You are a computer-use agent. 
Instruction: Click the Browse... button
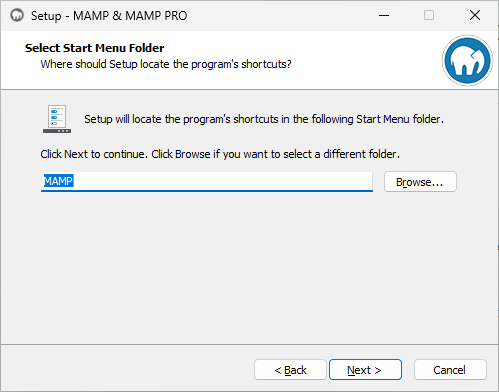420,182
